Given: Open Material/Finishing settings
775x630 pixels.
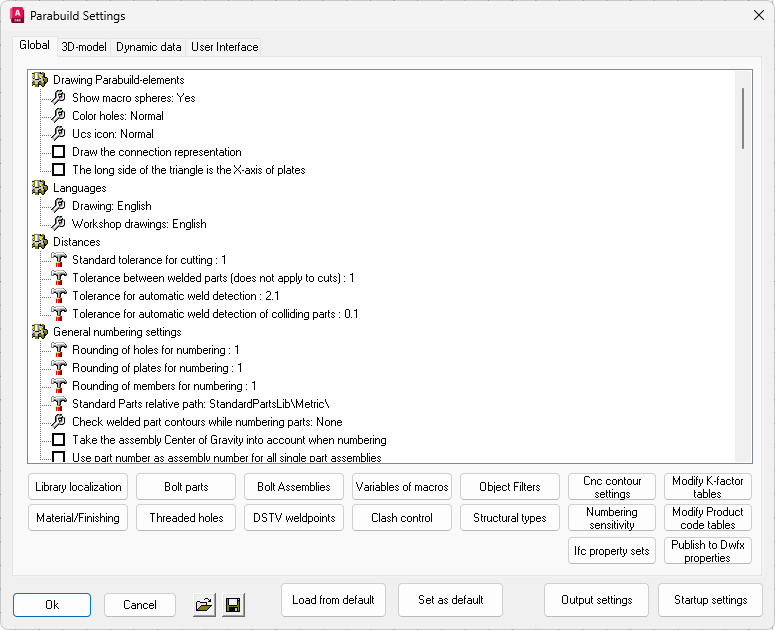Looking at the screenshot, I should click(78, 517).
